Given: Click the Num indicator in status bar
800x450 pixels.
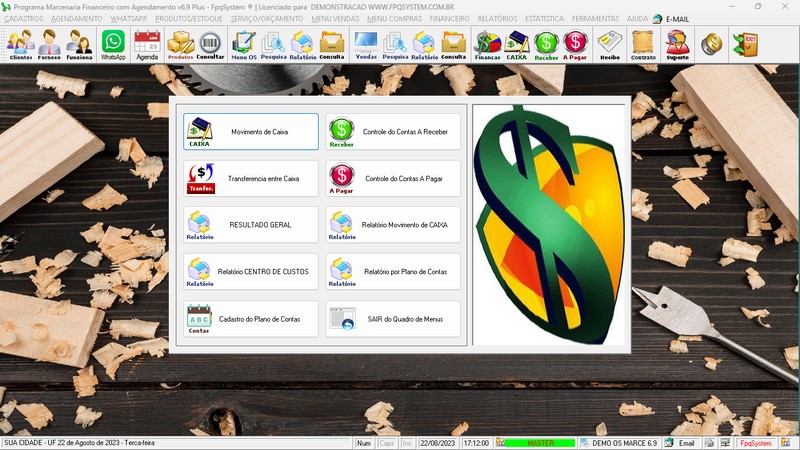Looking at the screenshot, I should tap(364, 443).
